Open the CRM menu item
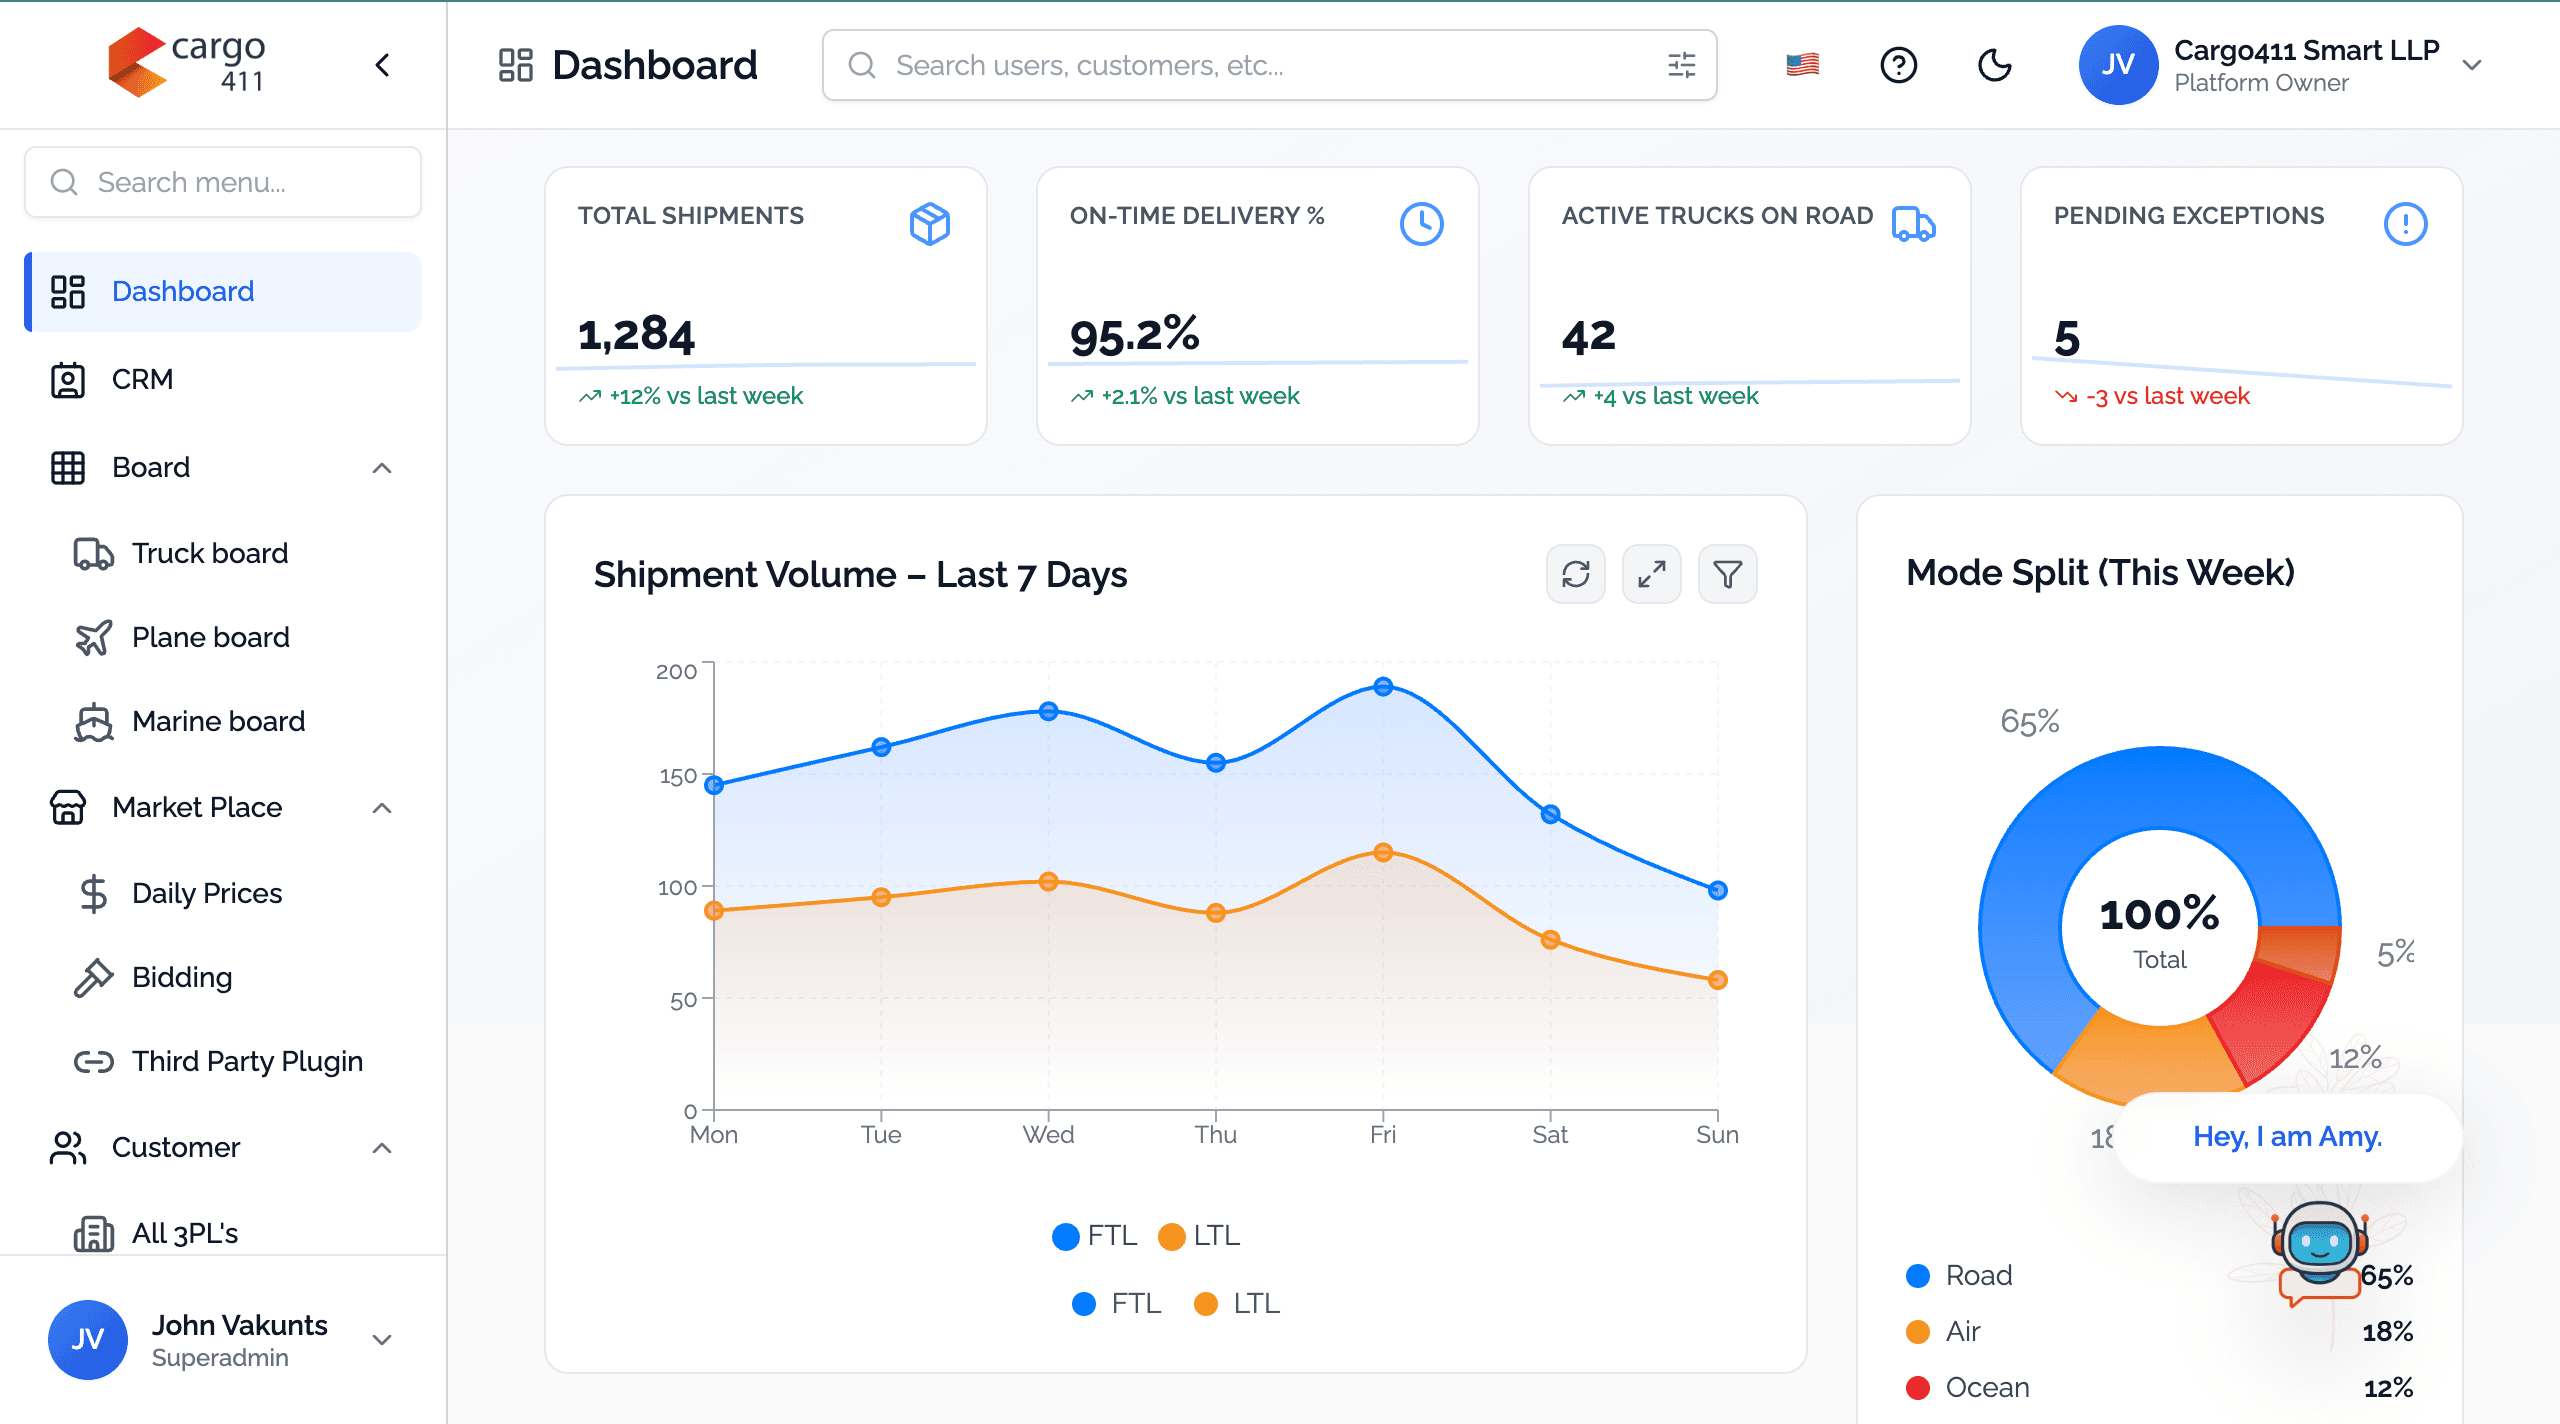The image size is (2560, 1424). pos(140,379)
